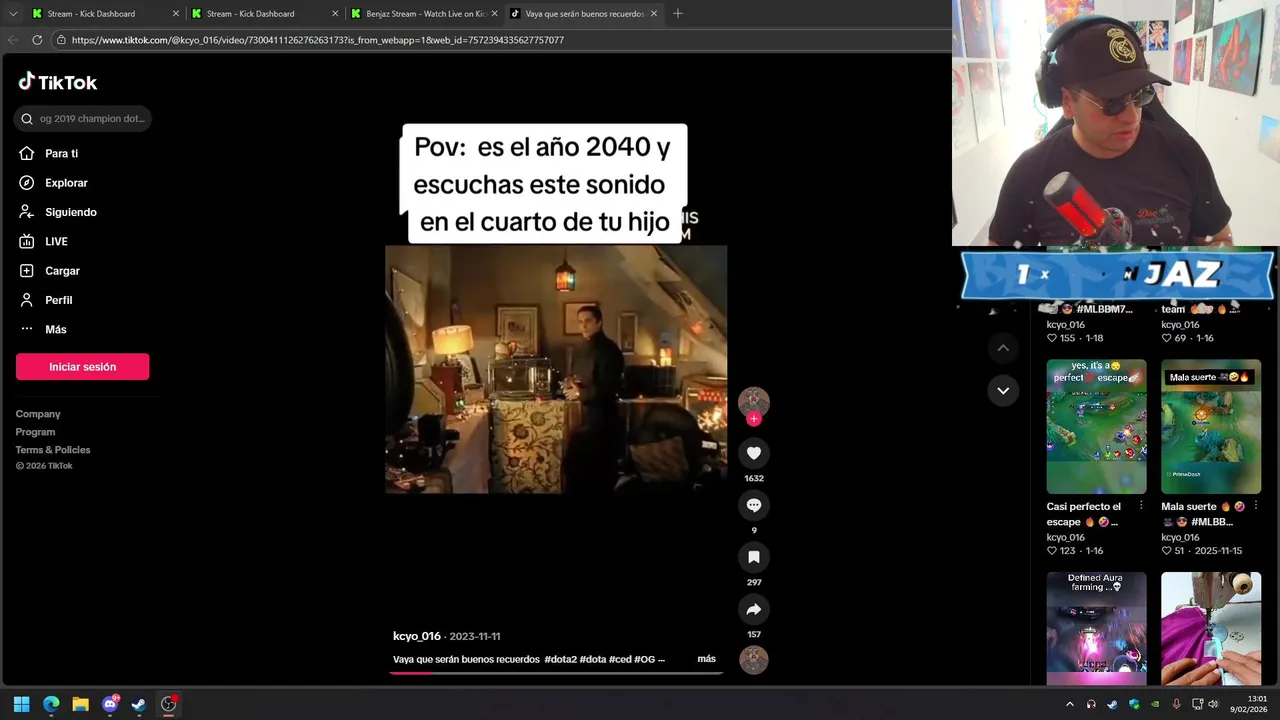1280x720 pixels.
Task: Switch to first Kick Dashboard tab
Action: pyautogui.click(x=104, y=14)
